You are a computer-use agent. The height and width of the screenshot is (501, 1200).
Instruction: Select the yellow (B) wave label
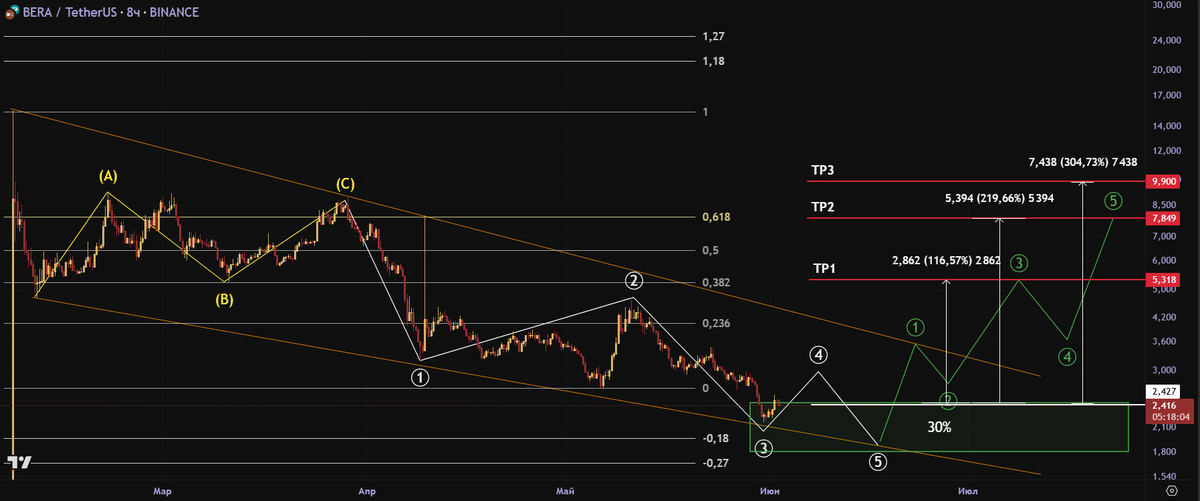tap(222, 298)
